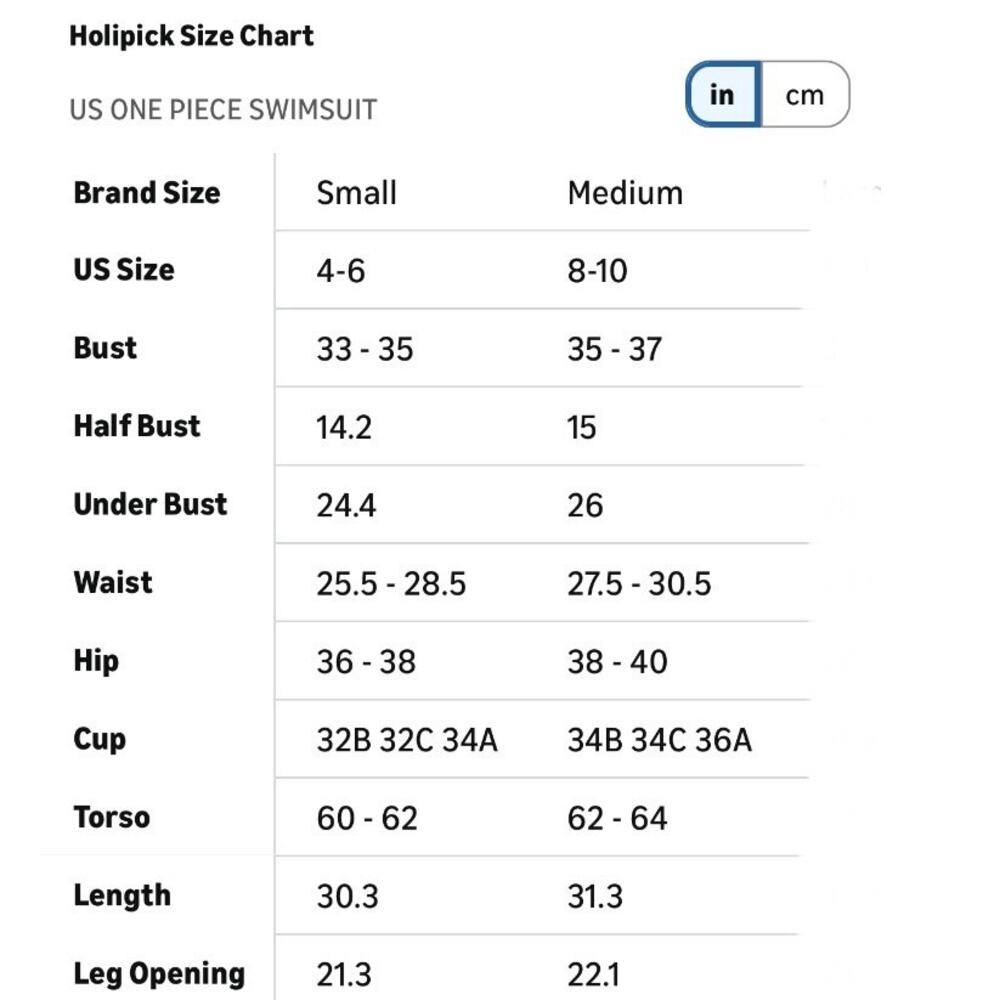
Task: Select the Small bust value 33 - 35
Action: (365, 349)
